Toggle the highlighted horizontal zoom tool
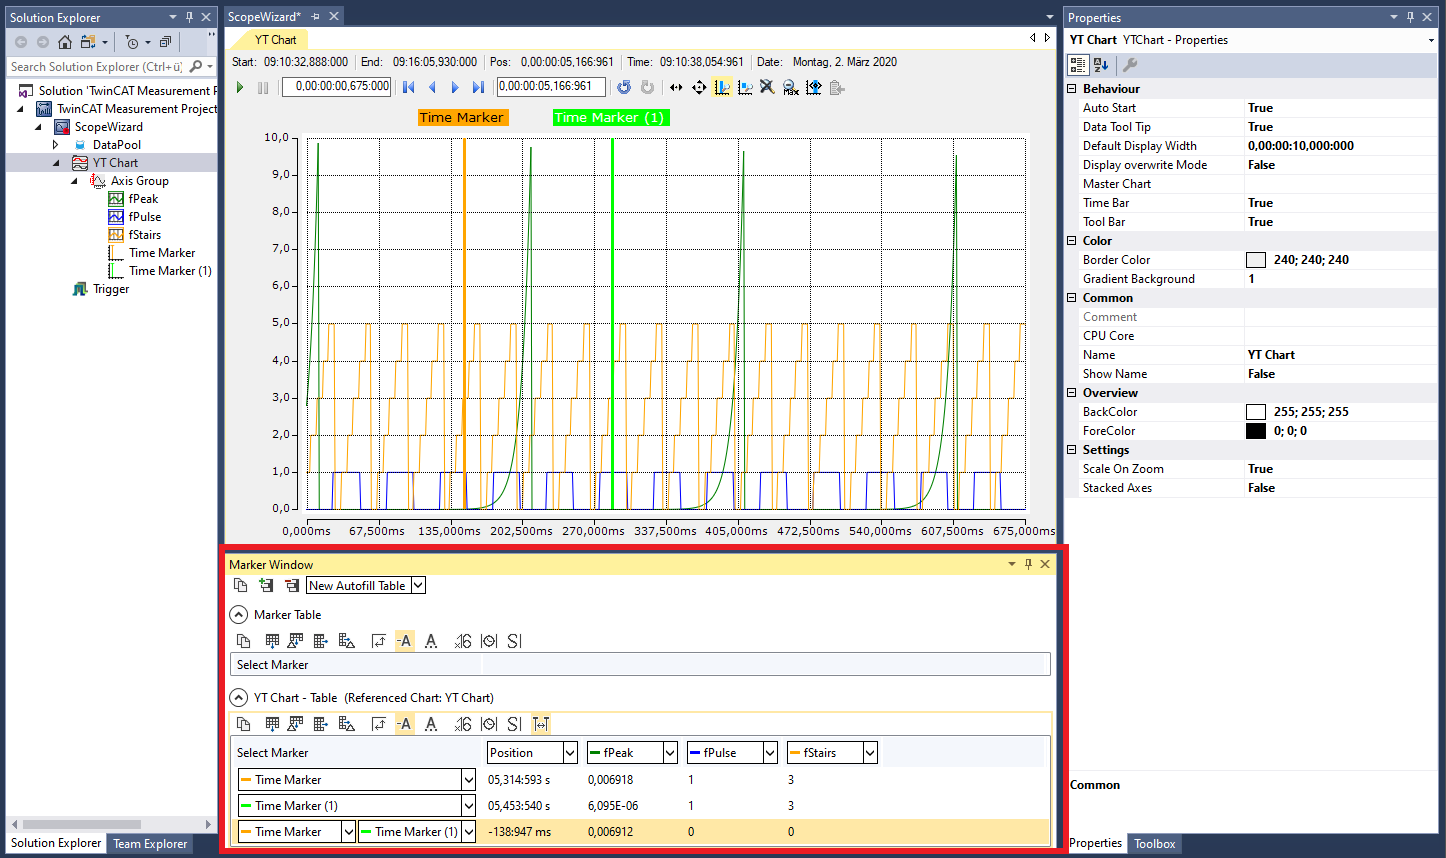Screen dimensions: 1446x858 (x=722, y=87)
